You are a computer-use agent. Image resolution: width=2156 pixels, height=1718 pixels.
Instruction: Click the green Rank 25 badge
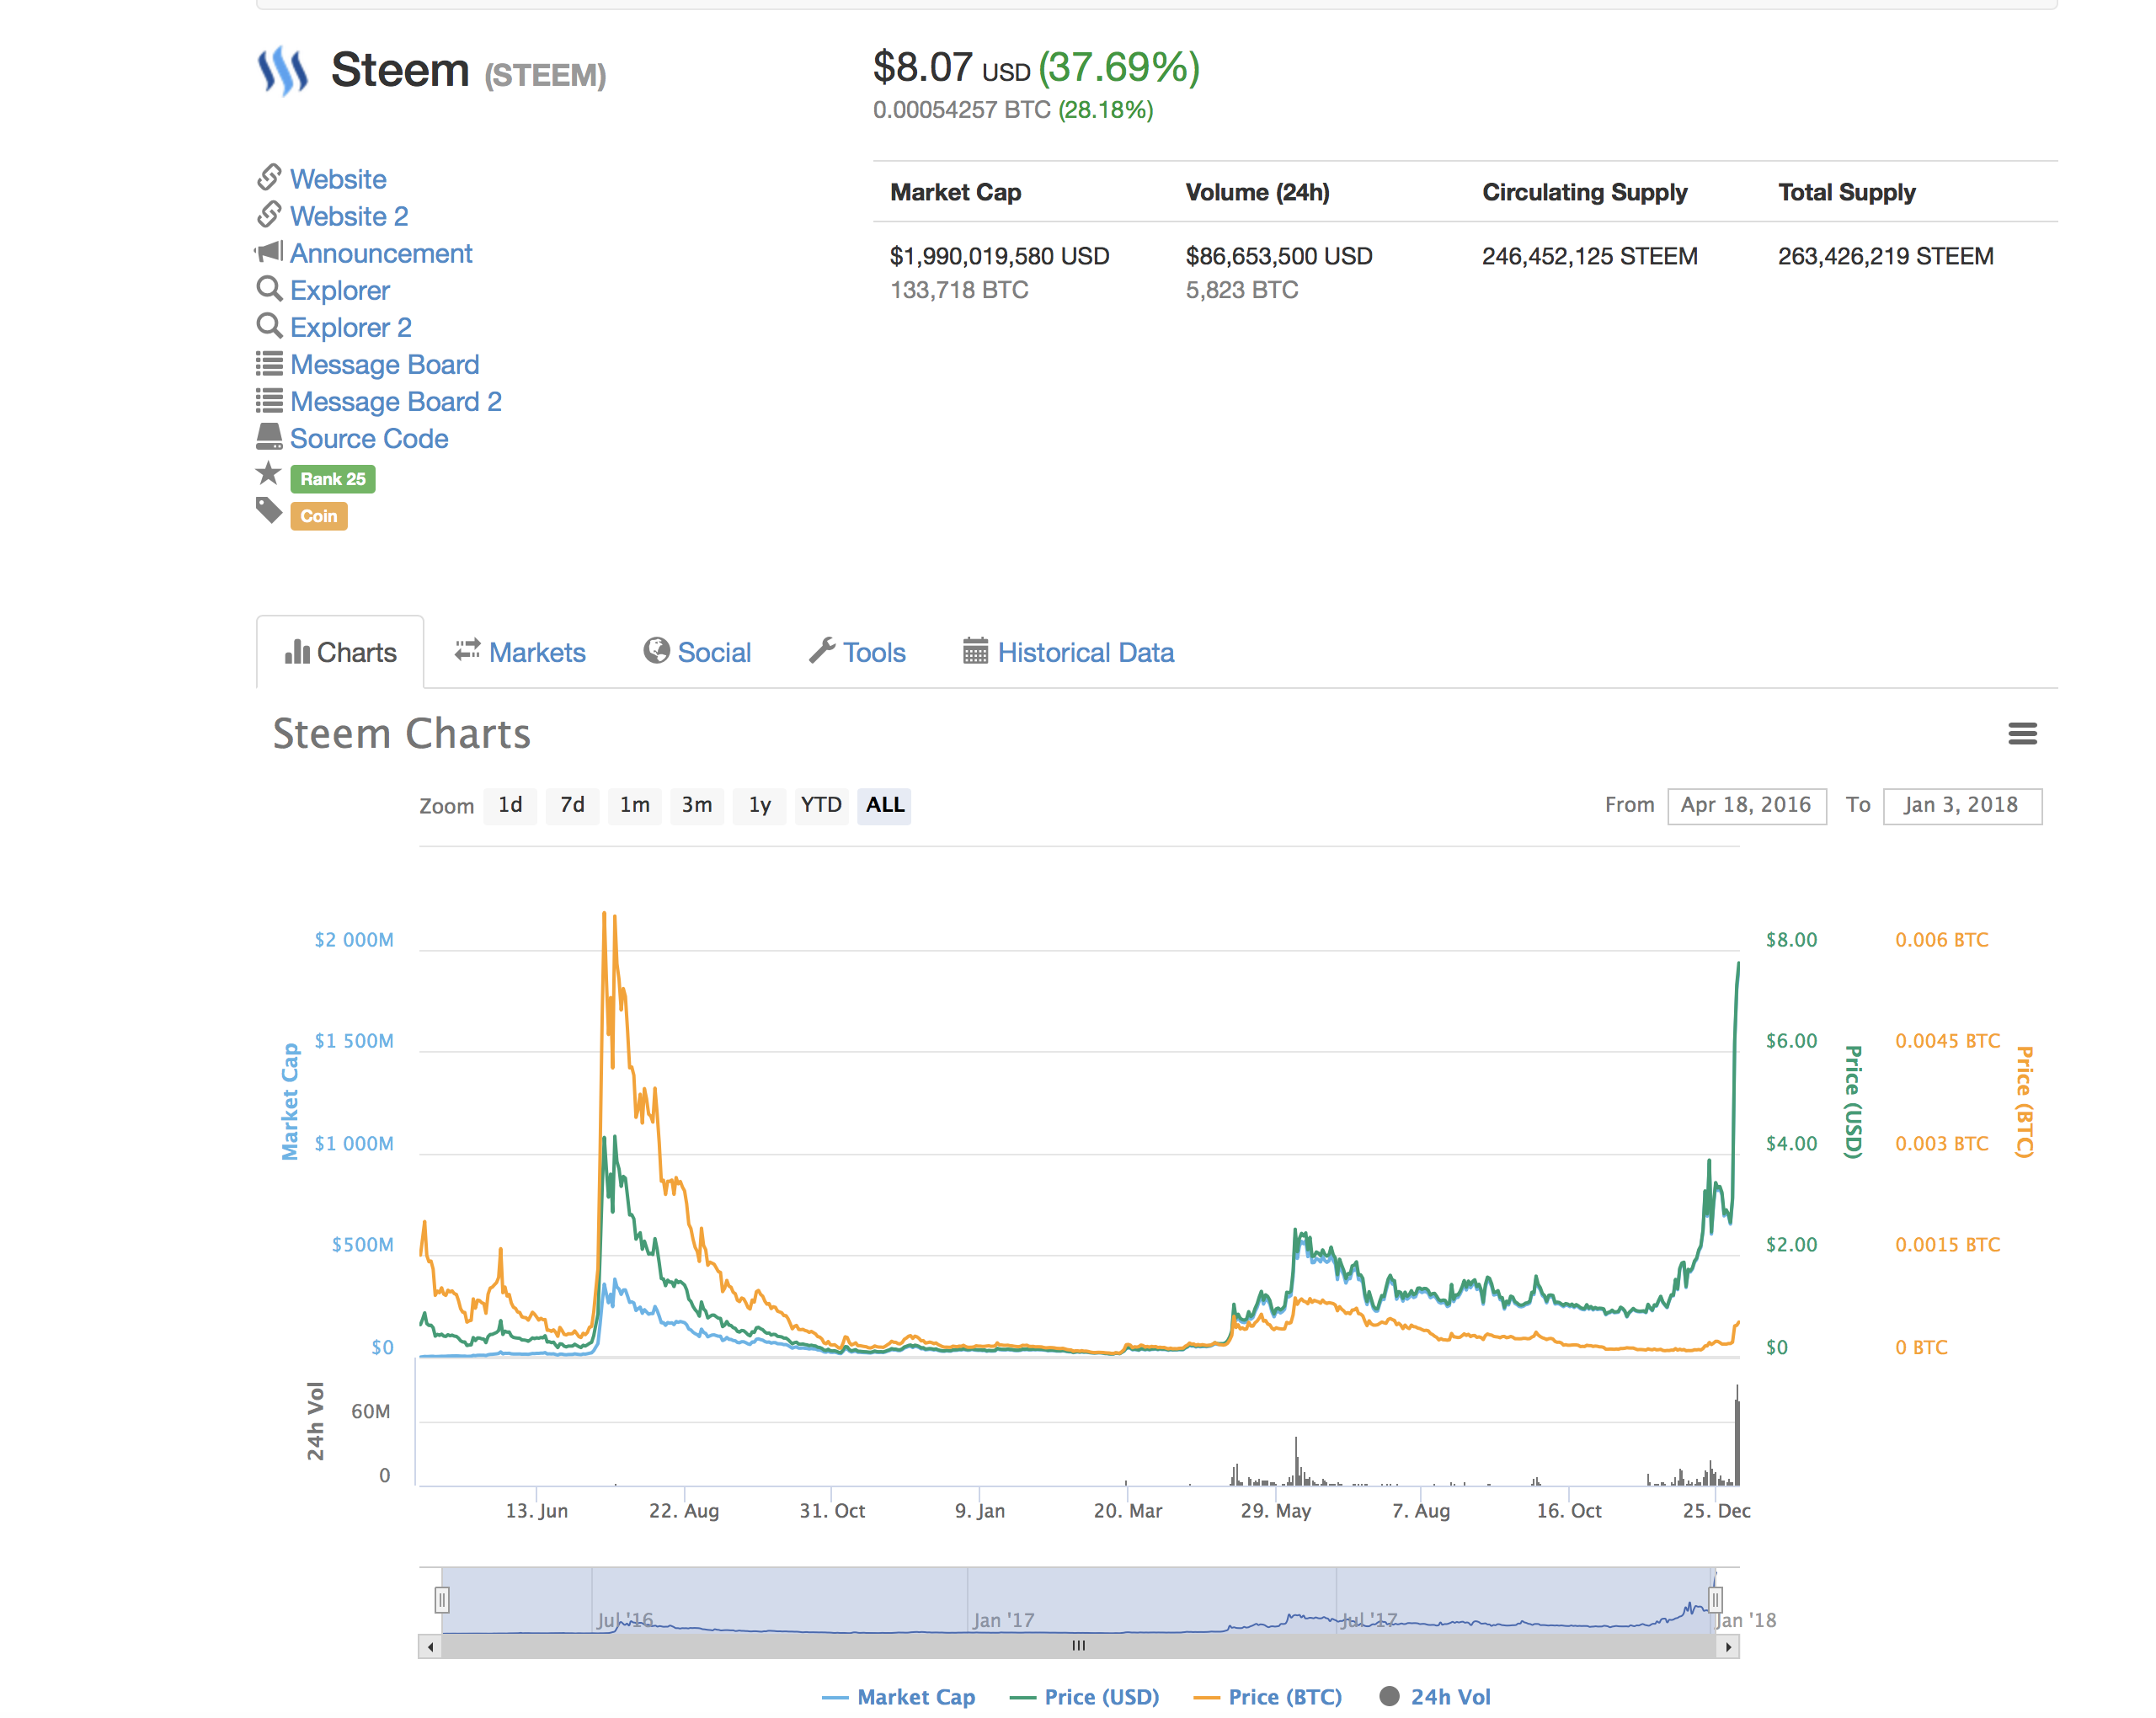[333, 479]
